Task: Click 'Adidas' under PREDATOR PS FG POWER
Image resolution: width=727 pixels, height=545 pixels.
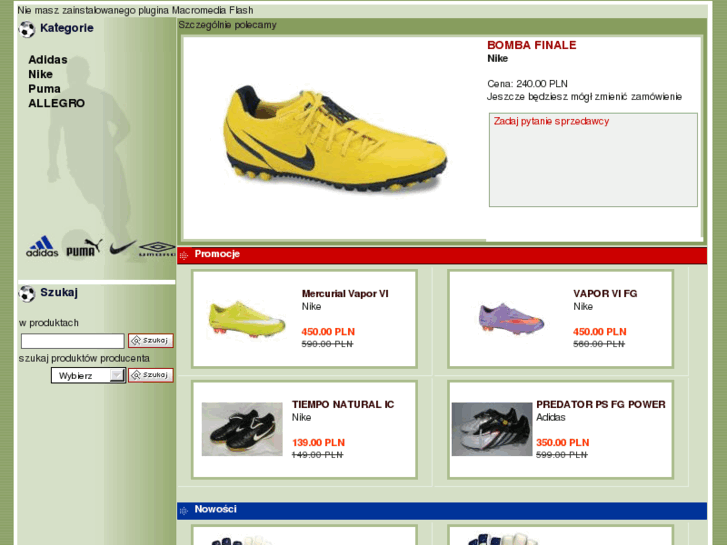Action: (551, 417)
